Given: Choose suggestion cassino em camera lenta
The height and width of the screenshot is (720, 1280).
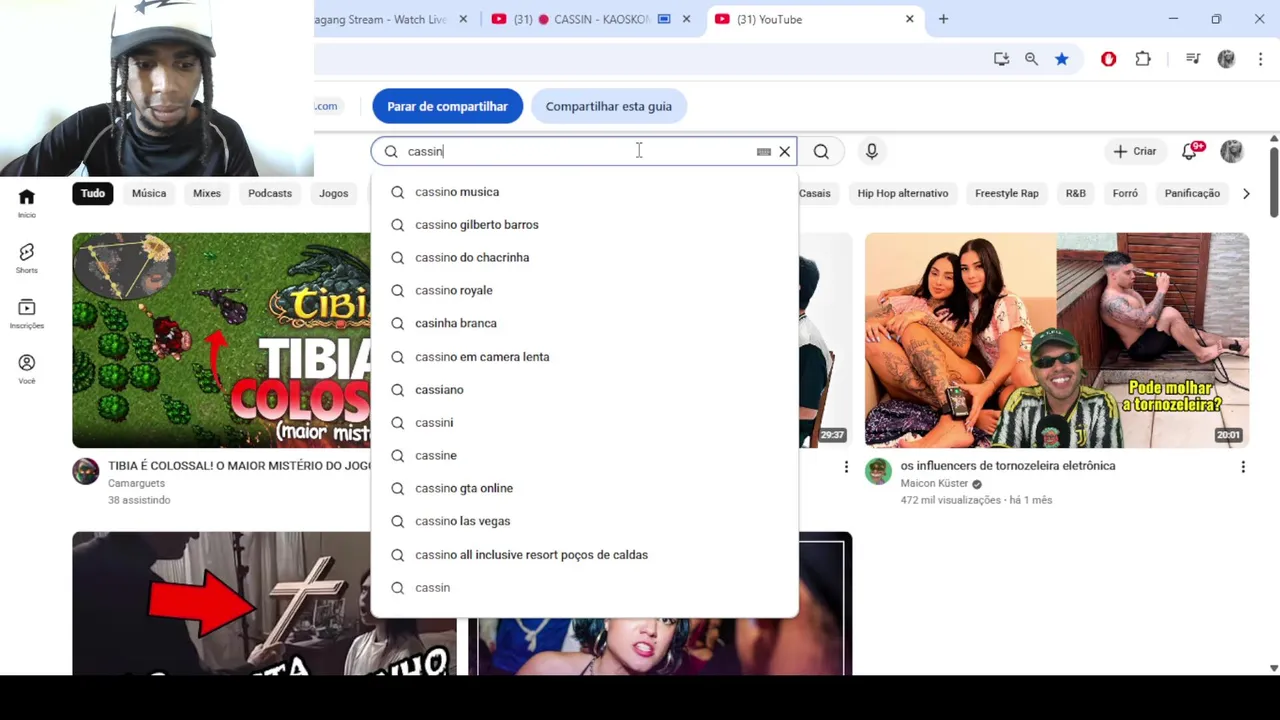Looking at the screenshot, I should tap(584, 357).
